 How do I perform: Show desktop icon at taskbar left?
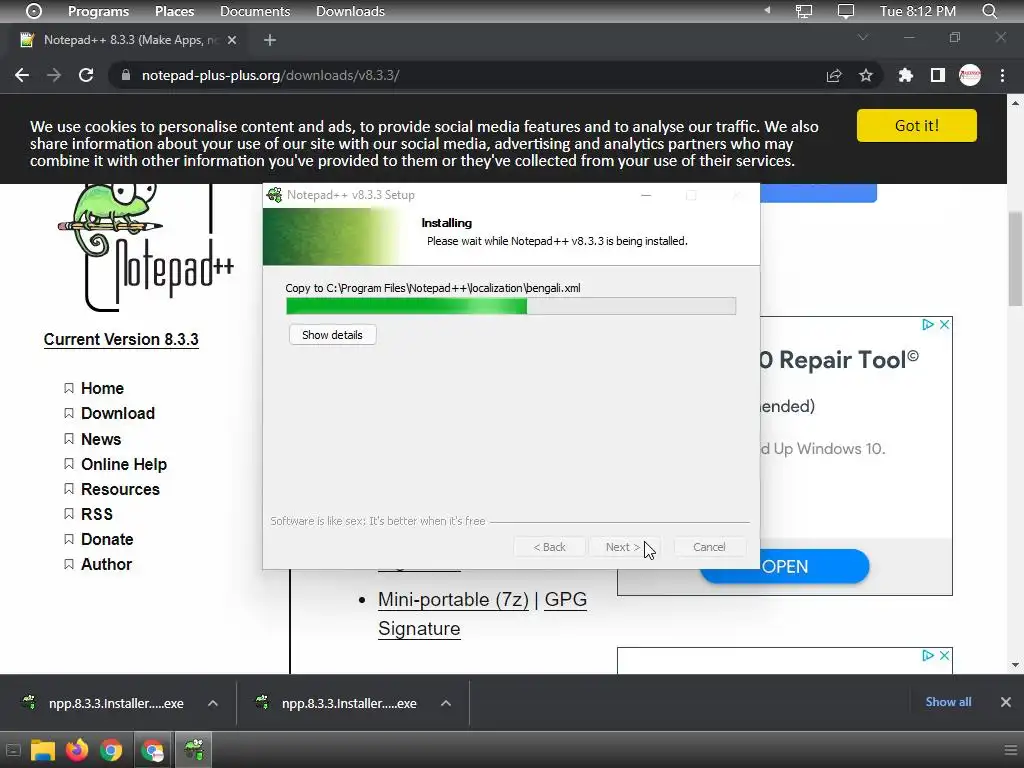pos(13,750)
